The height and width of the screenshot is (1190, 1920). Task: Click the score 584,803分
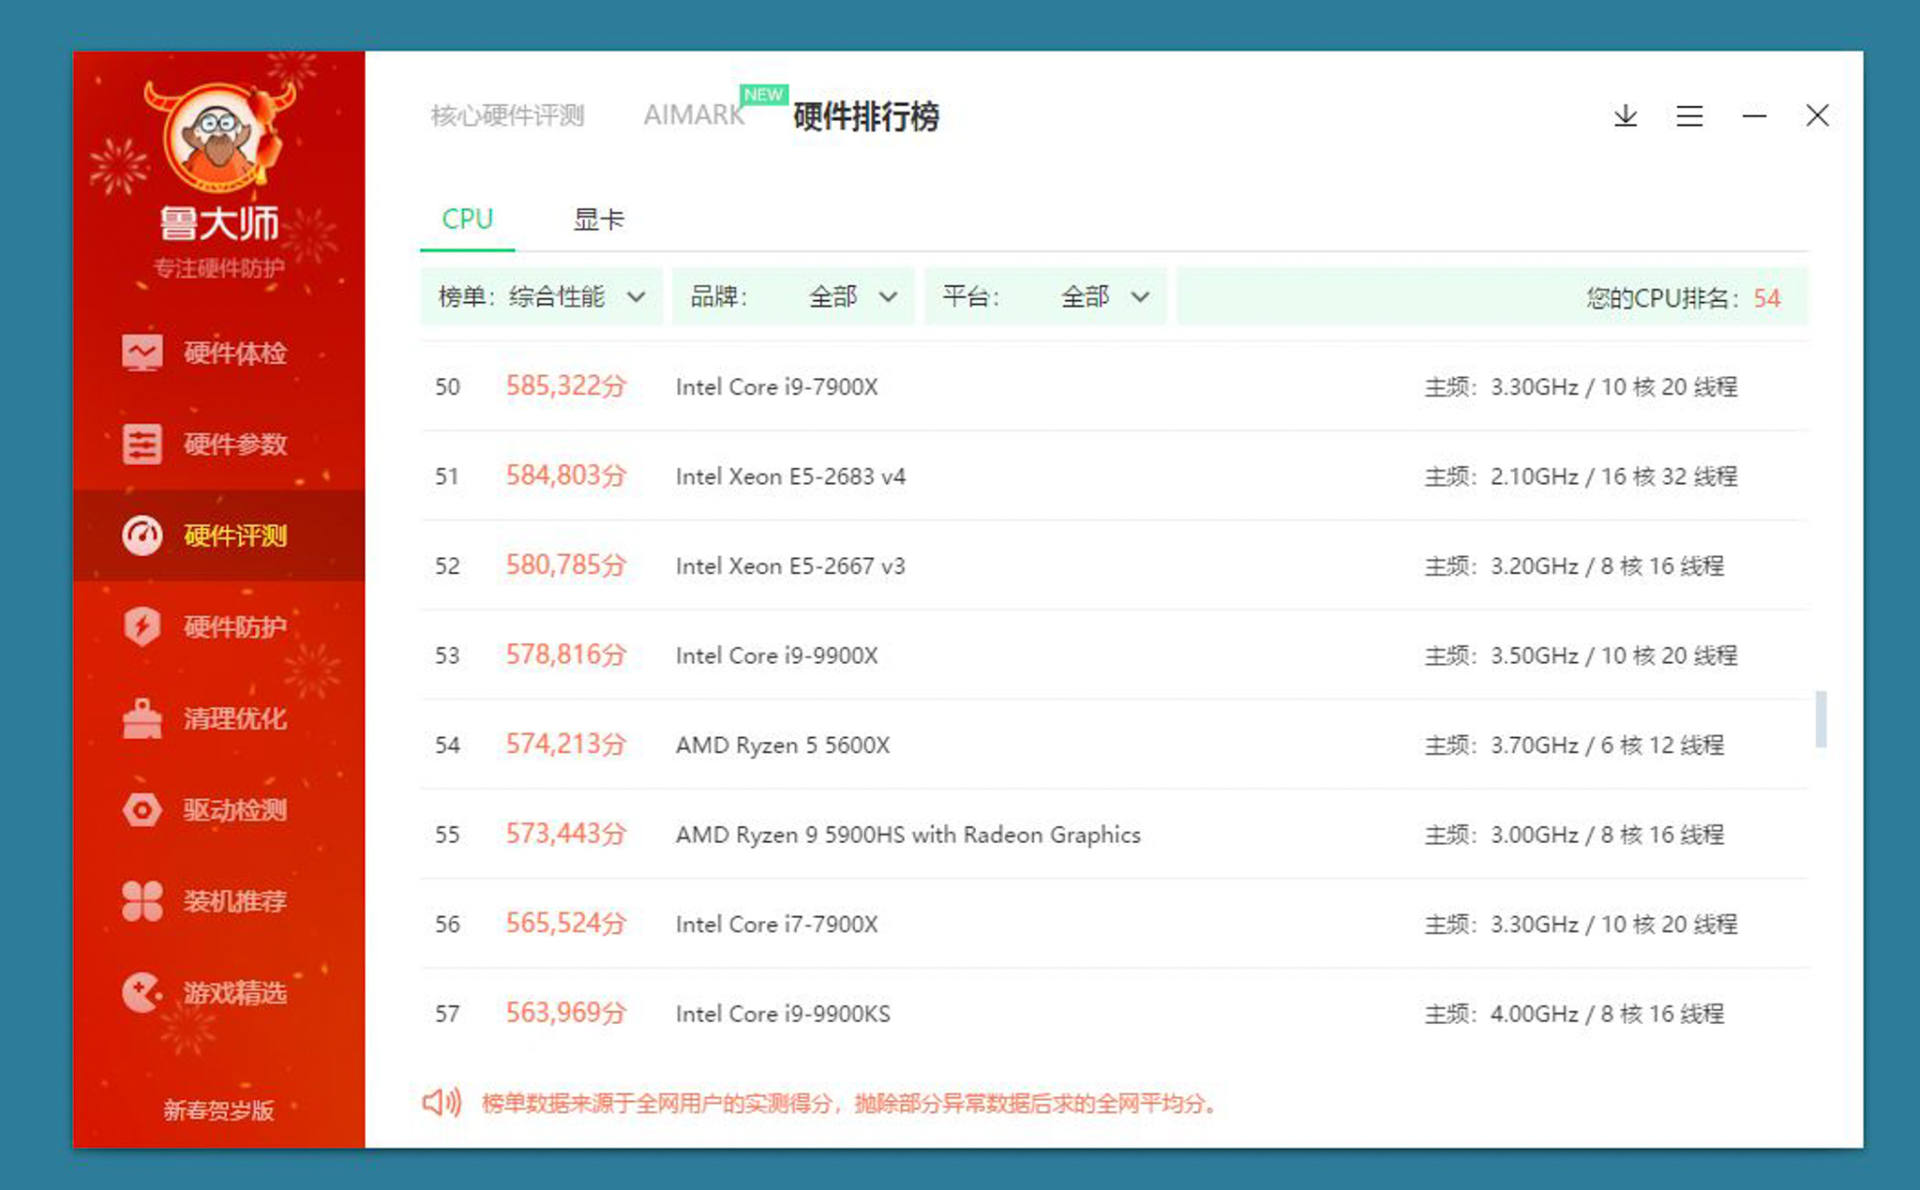point(566,475)
